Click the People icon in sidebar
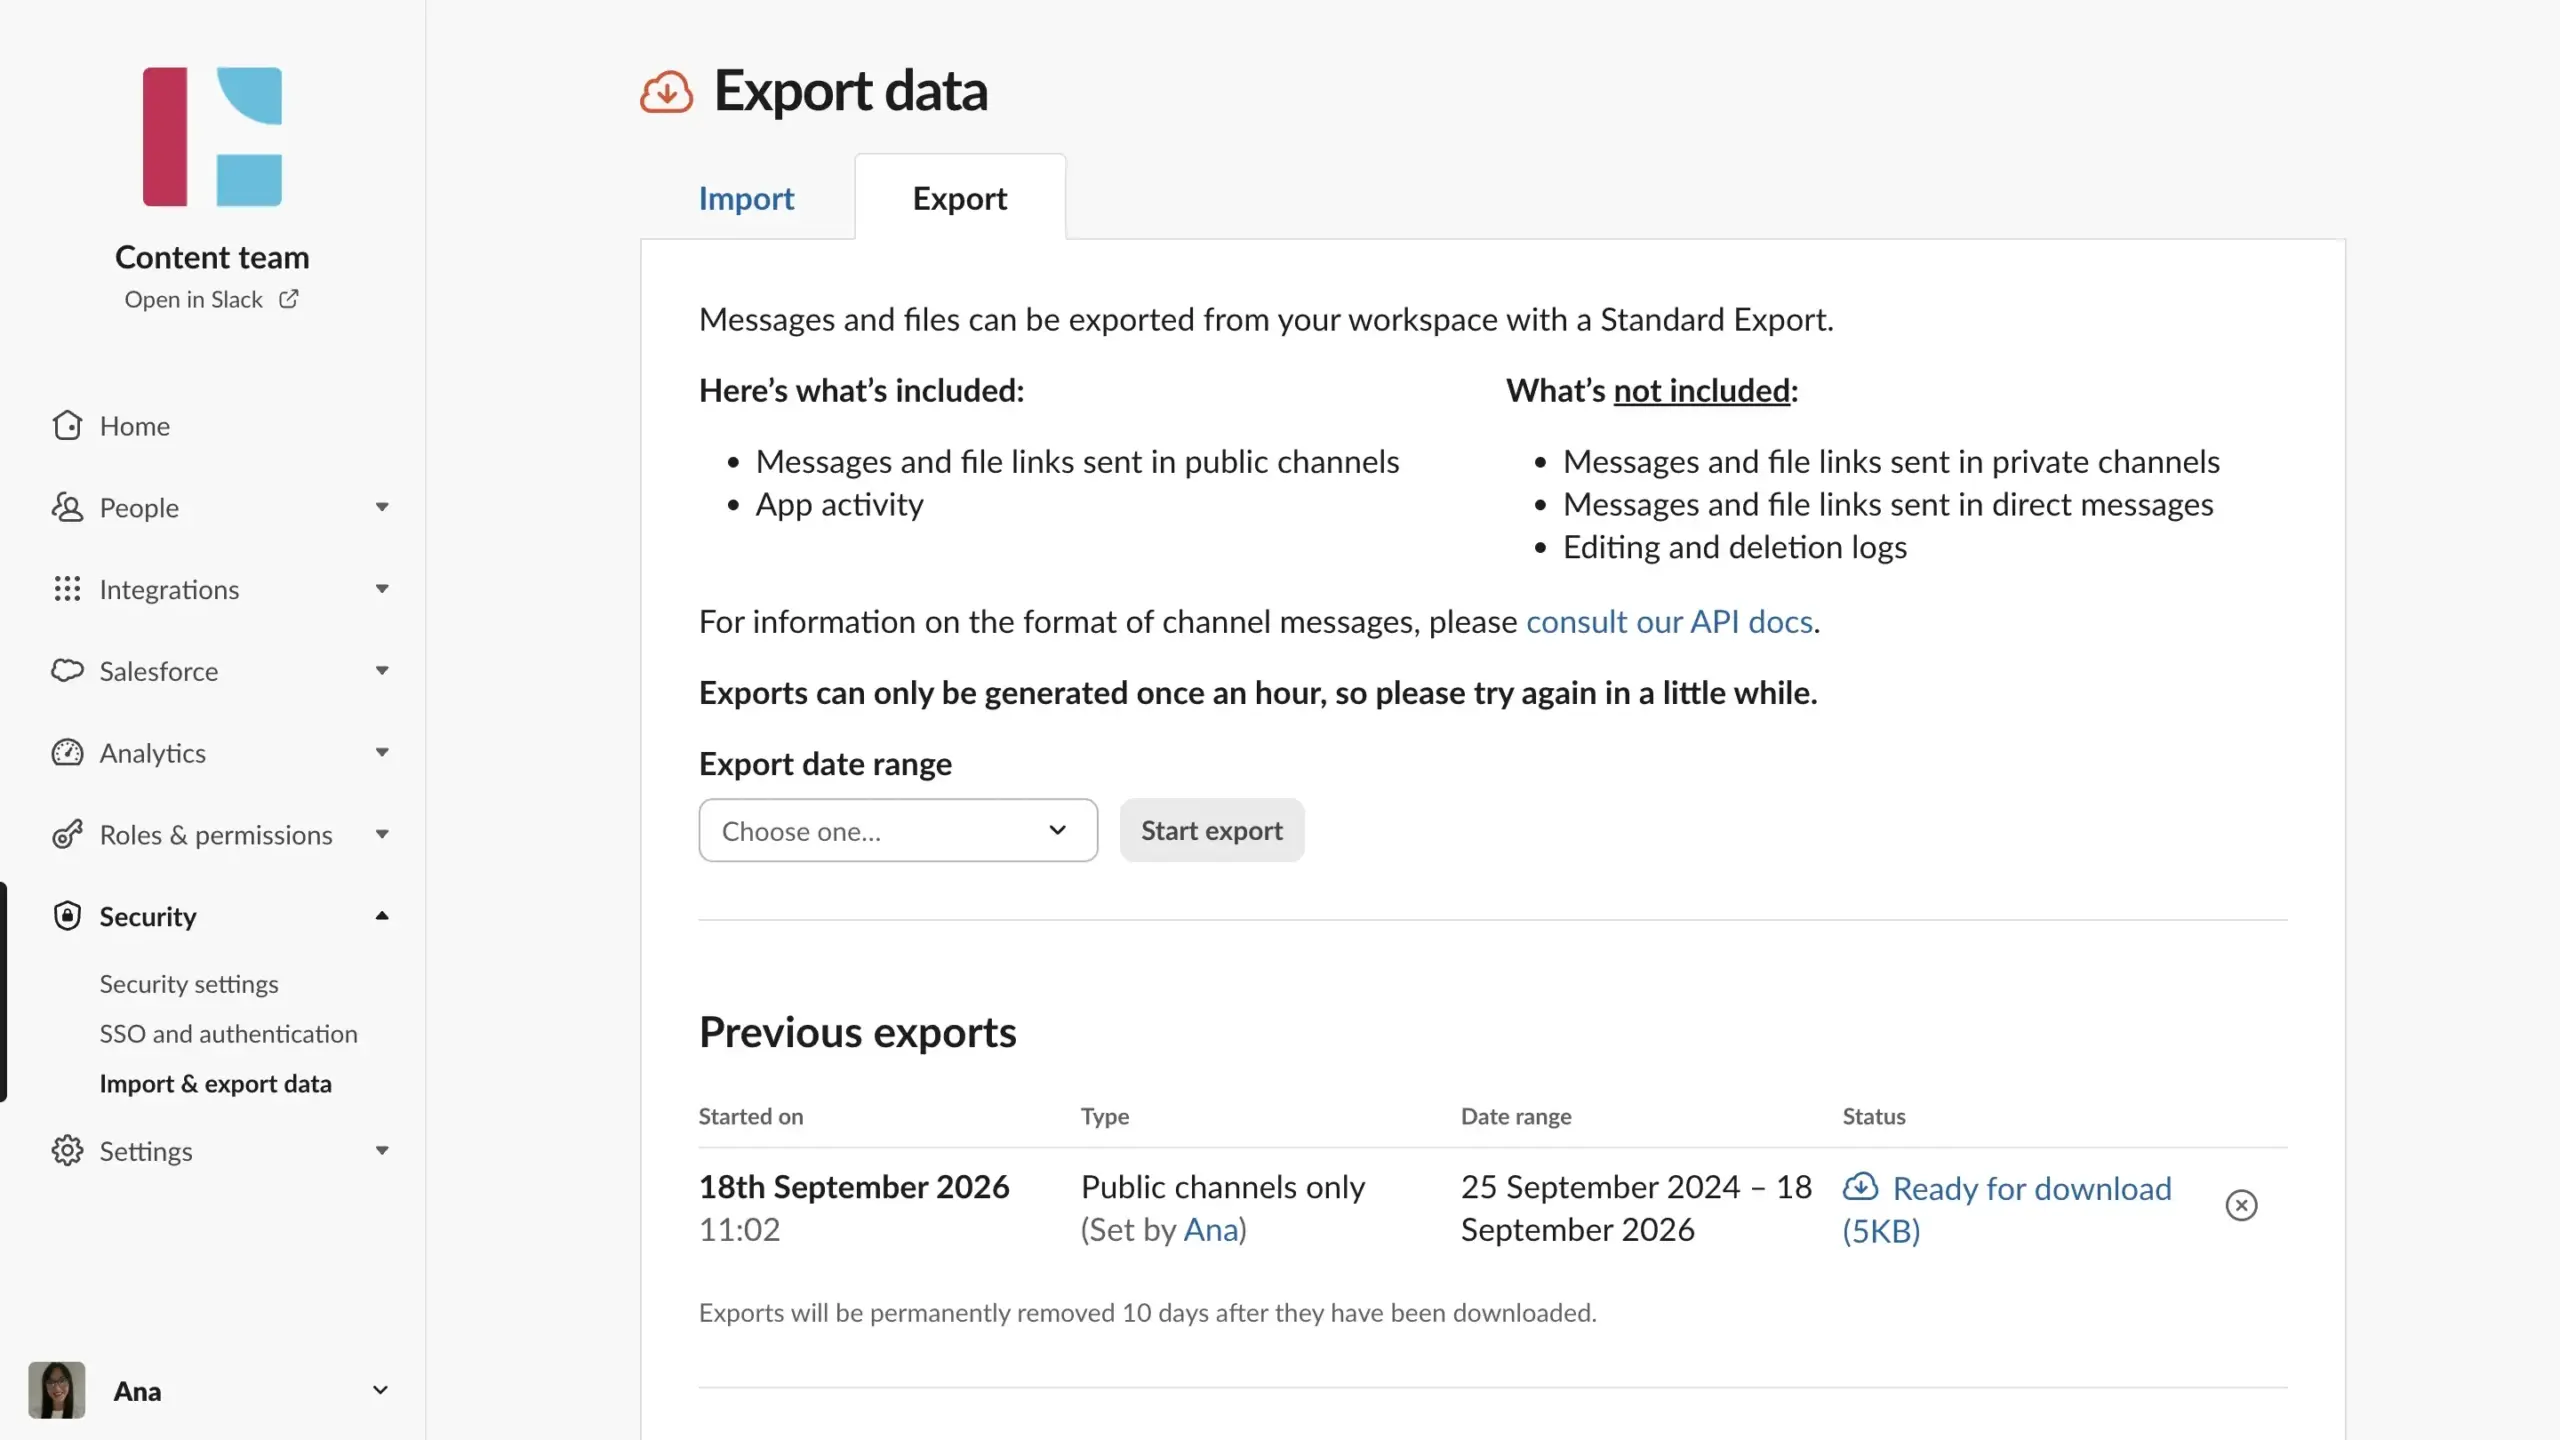This screenshot has height=1440, width=2560. (x=67, y=507)
